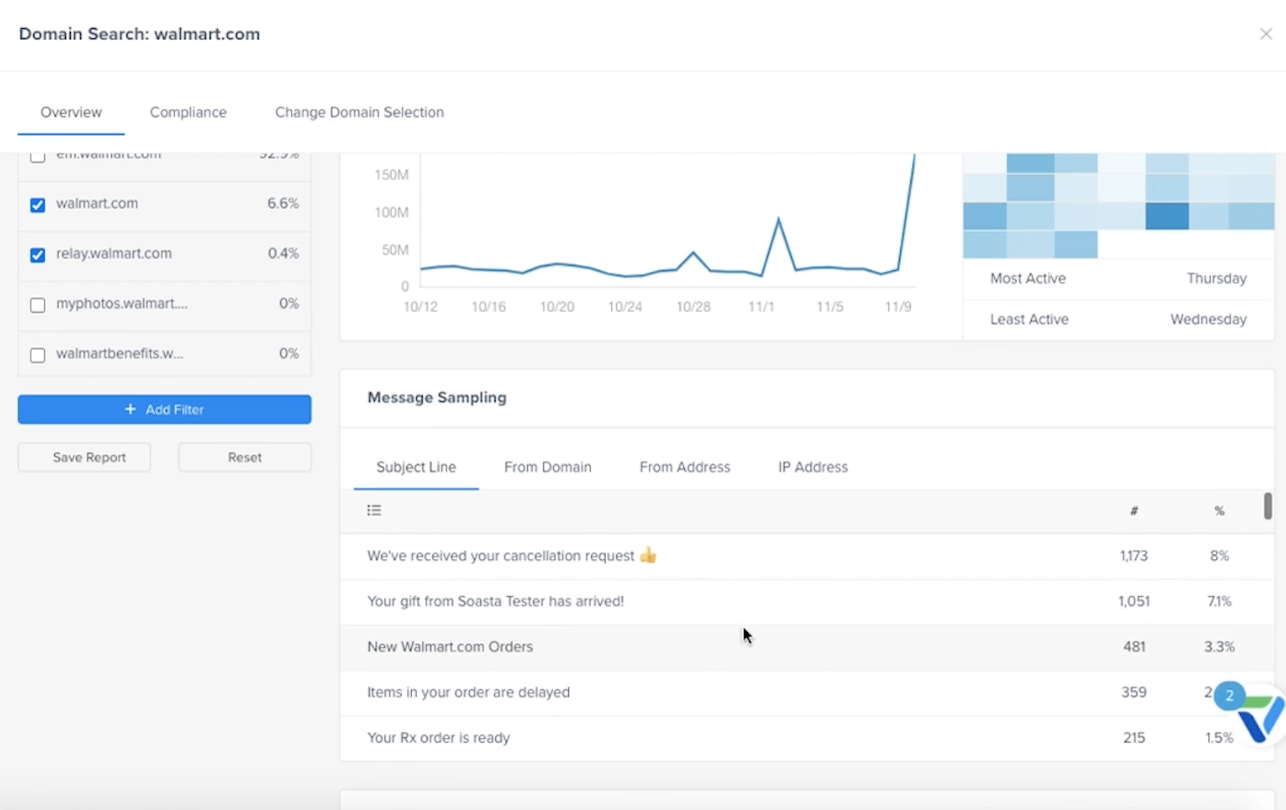Switch to the From Address tab

click(x=685, y=467)
